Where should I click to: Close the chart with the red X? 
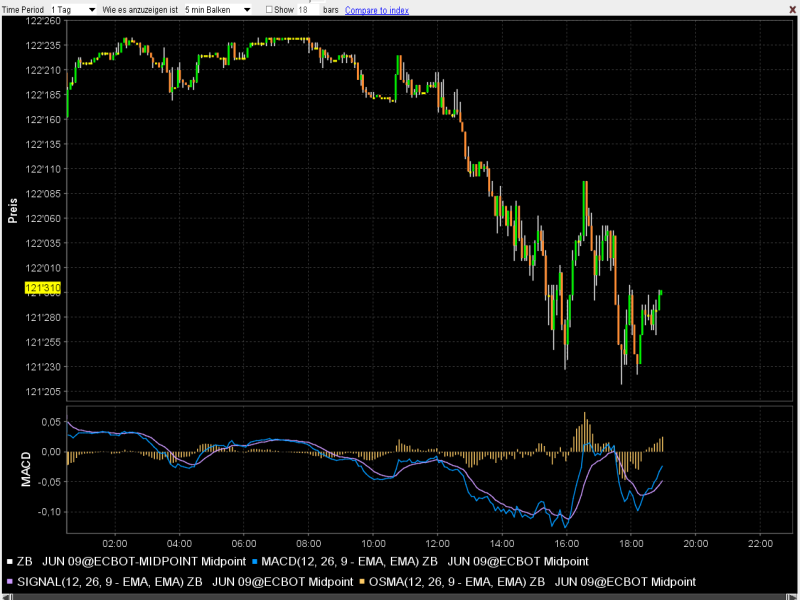pyautogui.click(x=791, y=10)
